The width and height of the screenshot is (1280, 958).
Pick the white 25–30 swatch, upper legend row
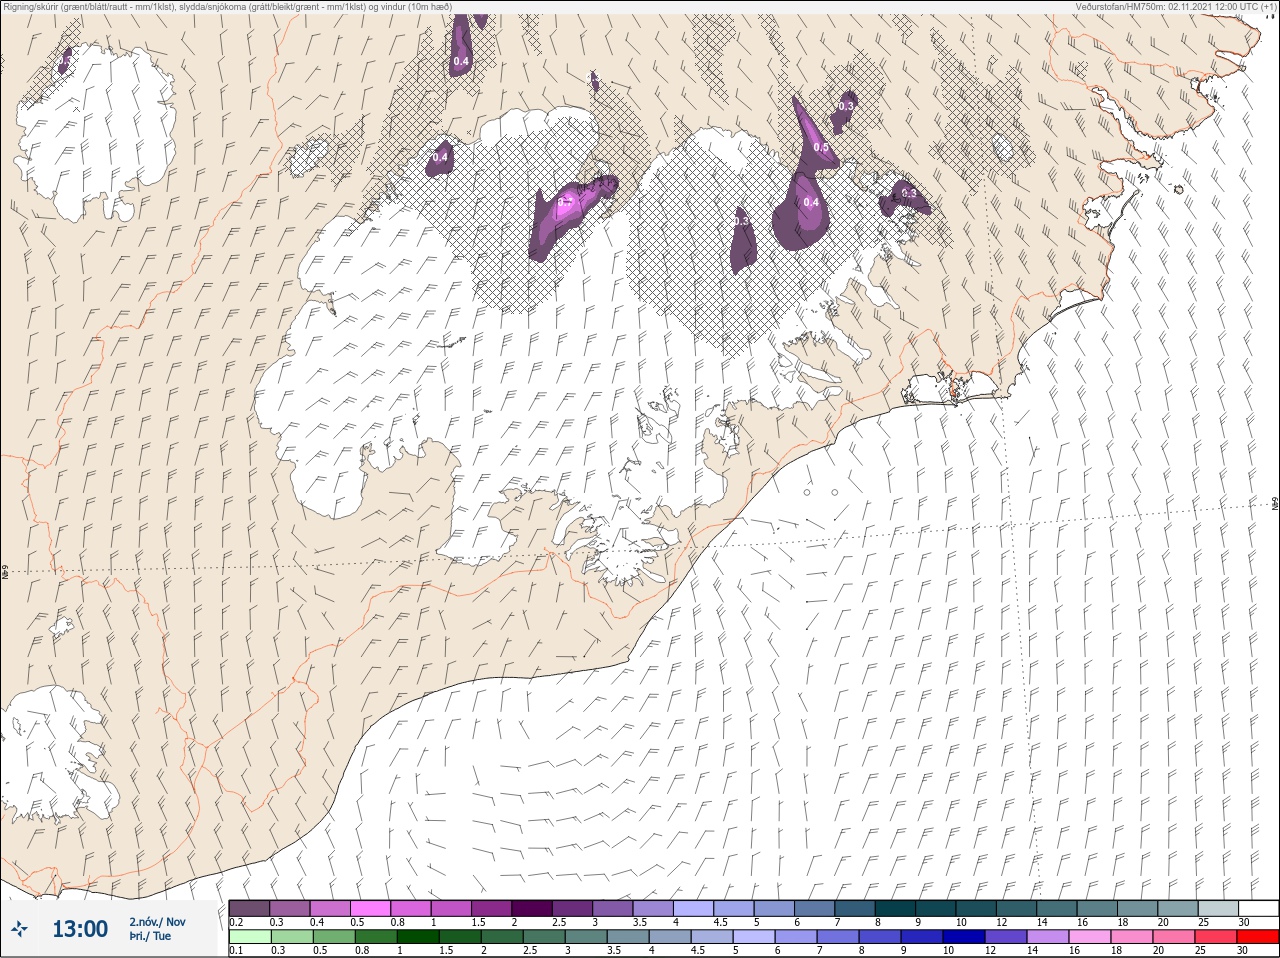pos(1258,908)
